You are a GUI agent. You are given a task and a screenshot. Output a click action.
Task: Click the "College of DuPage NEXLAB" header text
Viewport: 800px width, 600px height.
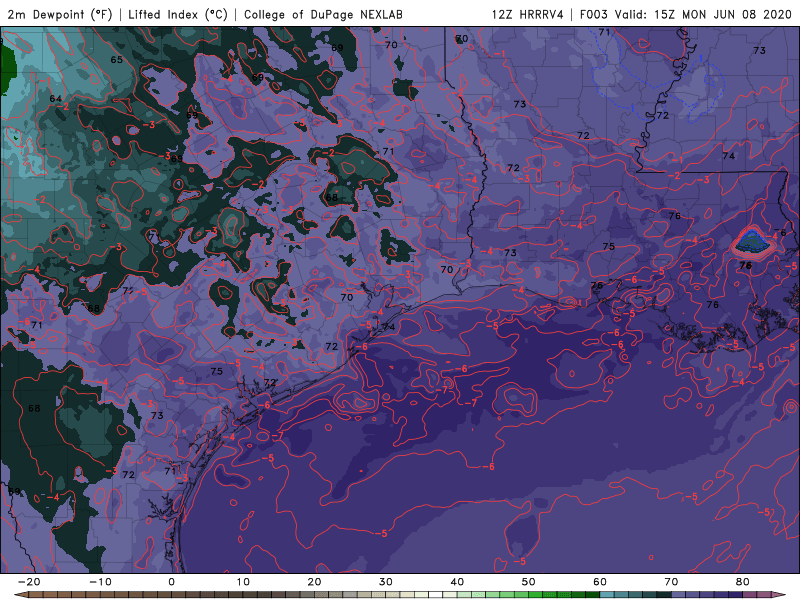click(x=323, y=14)
